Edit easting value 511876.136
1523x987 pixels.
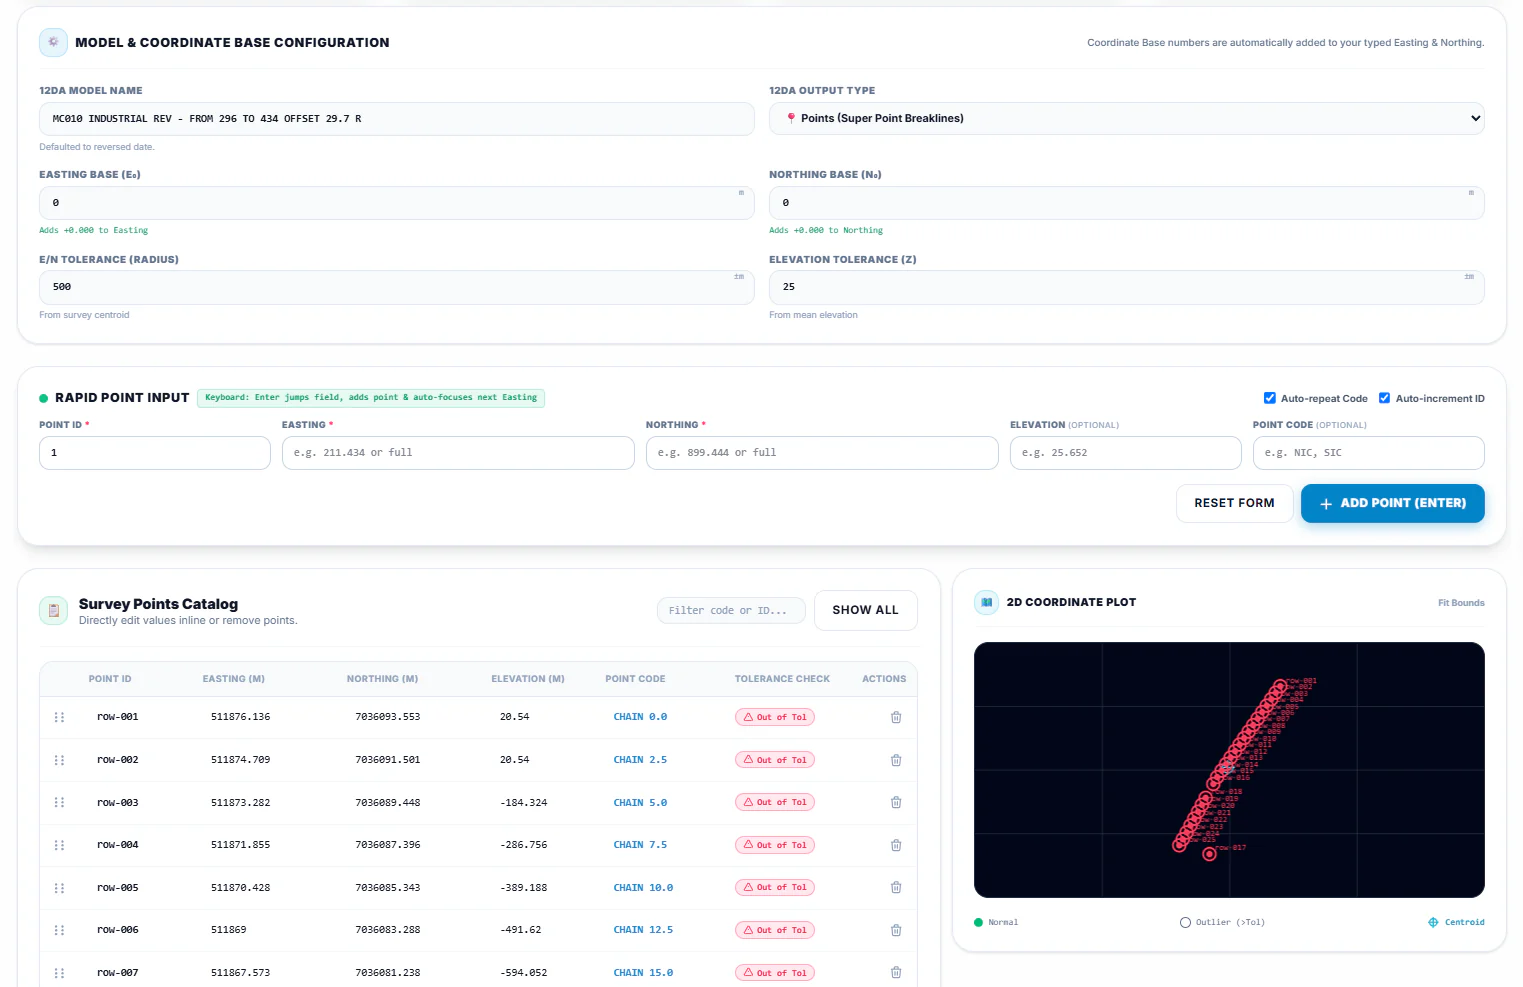[240, 717]
